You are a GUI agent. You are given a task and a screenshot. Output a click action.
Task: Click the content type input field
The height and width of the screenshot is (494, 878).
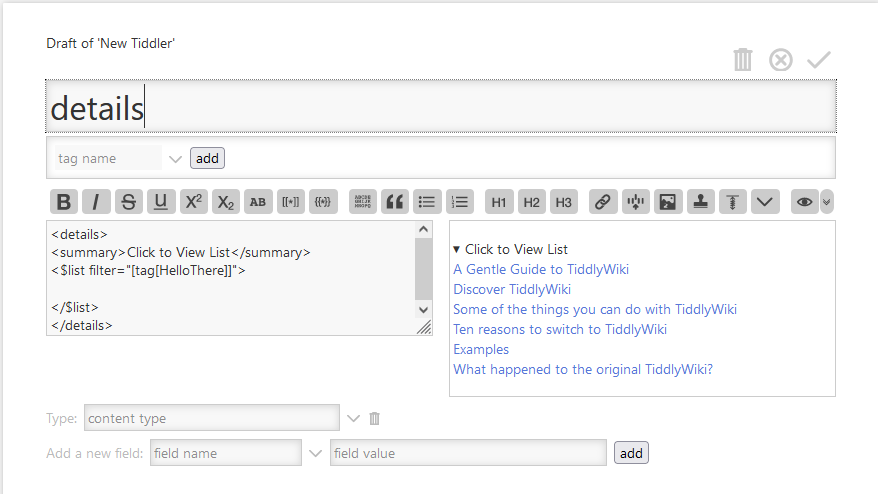tap(212, 418)
